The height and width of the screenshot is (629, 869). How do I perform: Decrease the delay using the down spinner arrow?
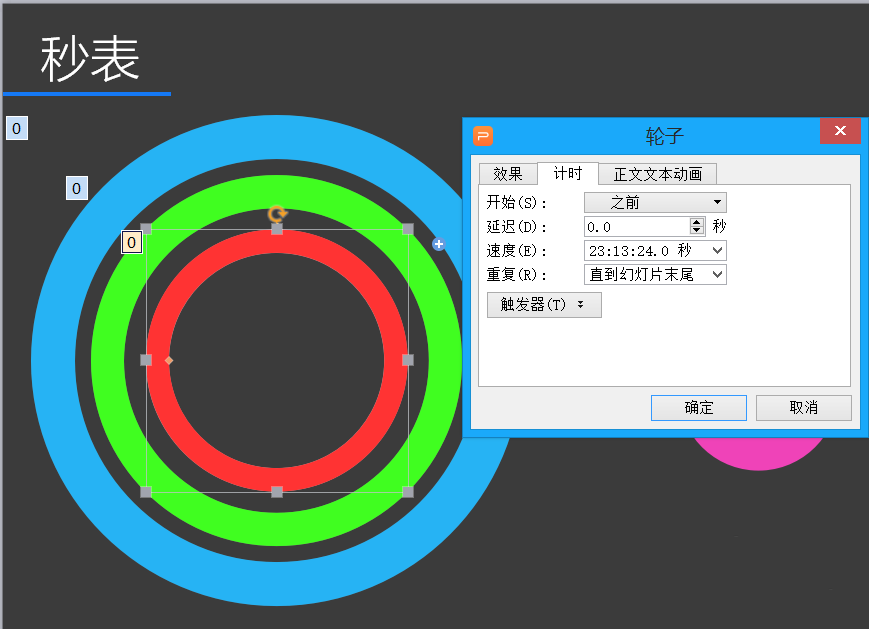coord(697,231)
